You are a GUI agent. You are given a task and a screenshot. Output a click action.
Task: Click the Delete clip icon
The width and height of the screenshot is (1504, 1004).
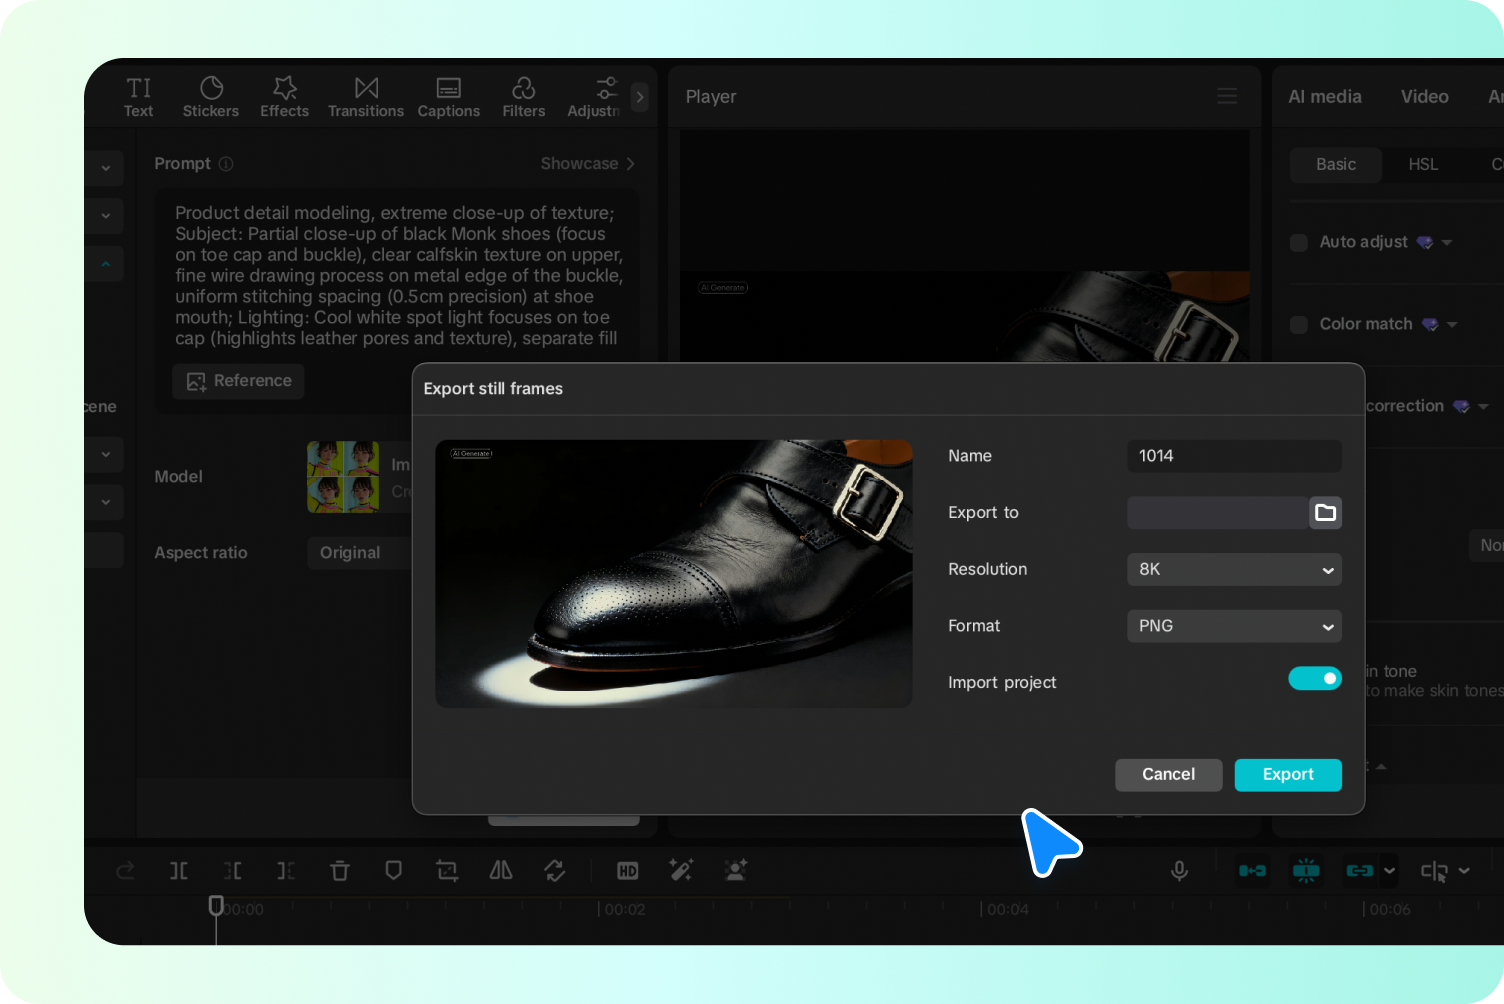340,870
